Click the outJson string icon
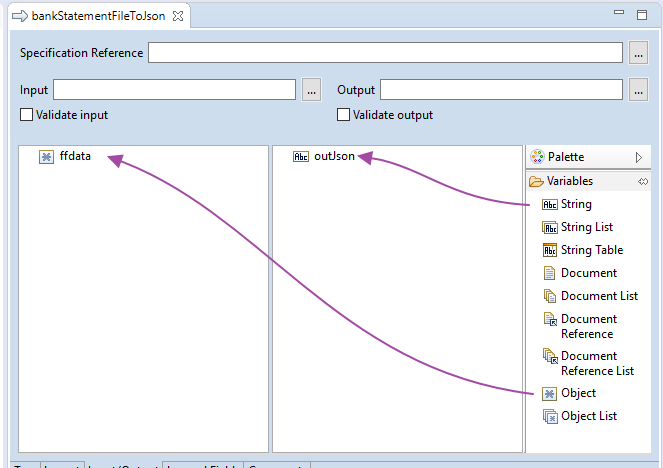 point(301,157)
